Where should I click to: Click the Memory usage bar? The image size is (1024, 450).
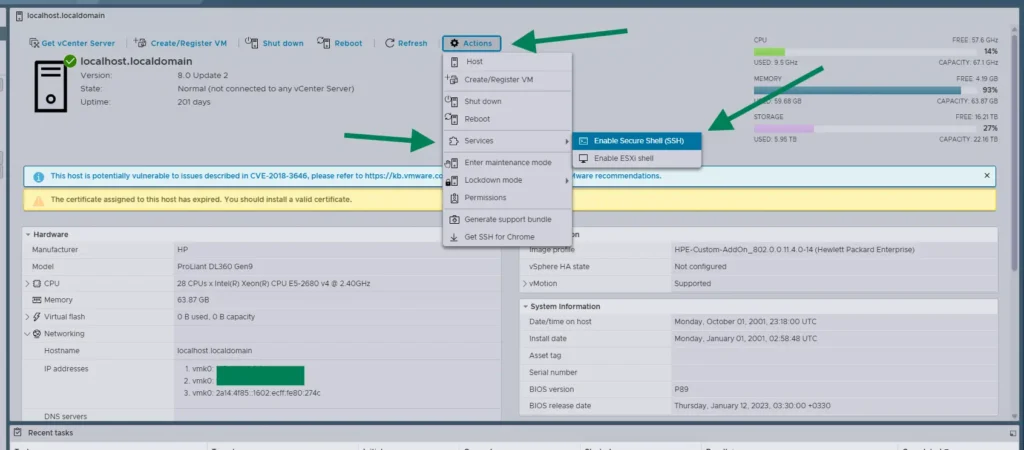click(866, 90)
